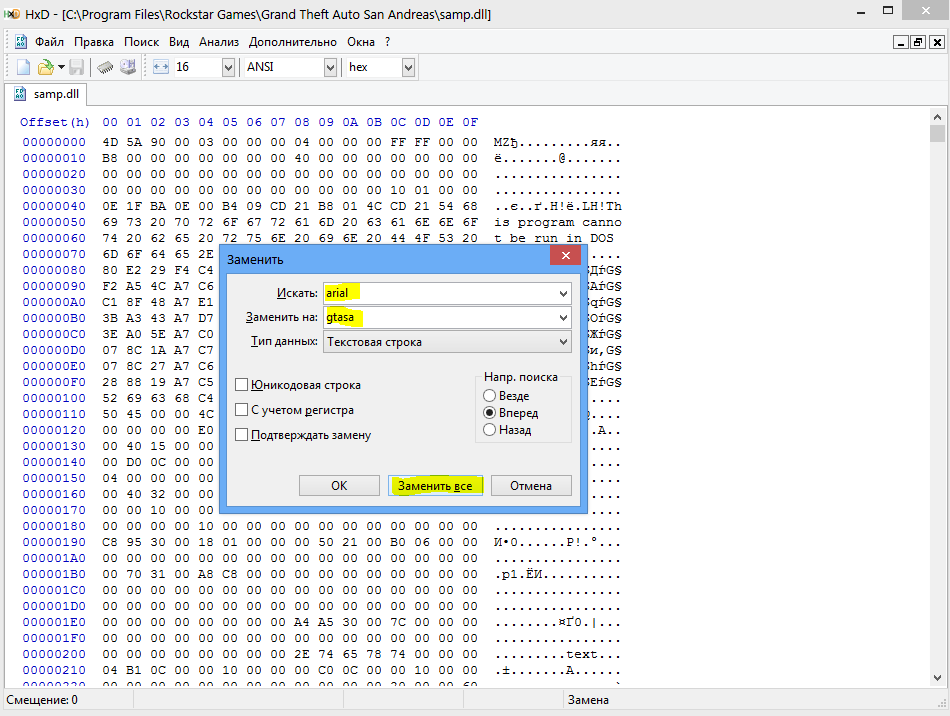
Task: Open the hex offset base dropdown
Action: point(408,67)
